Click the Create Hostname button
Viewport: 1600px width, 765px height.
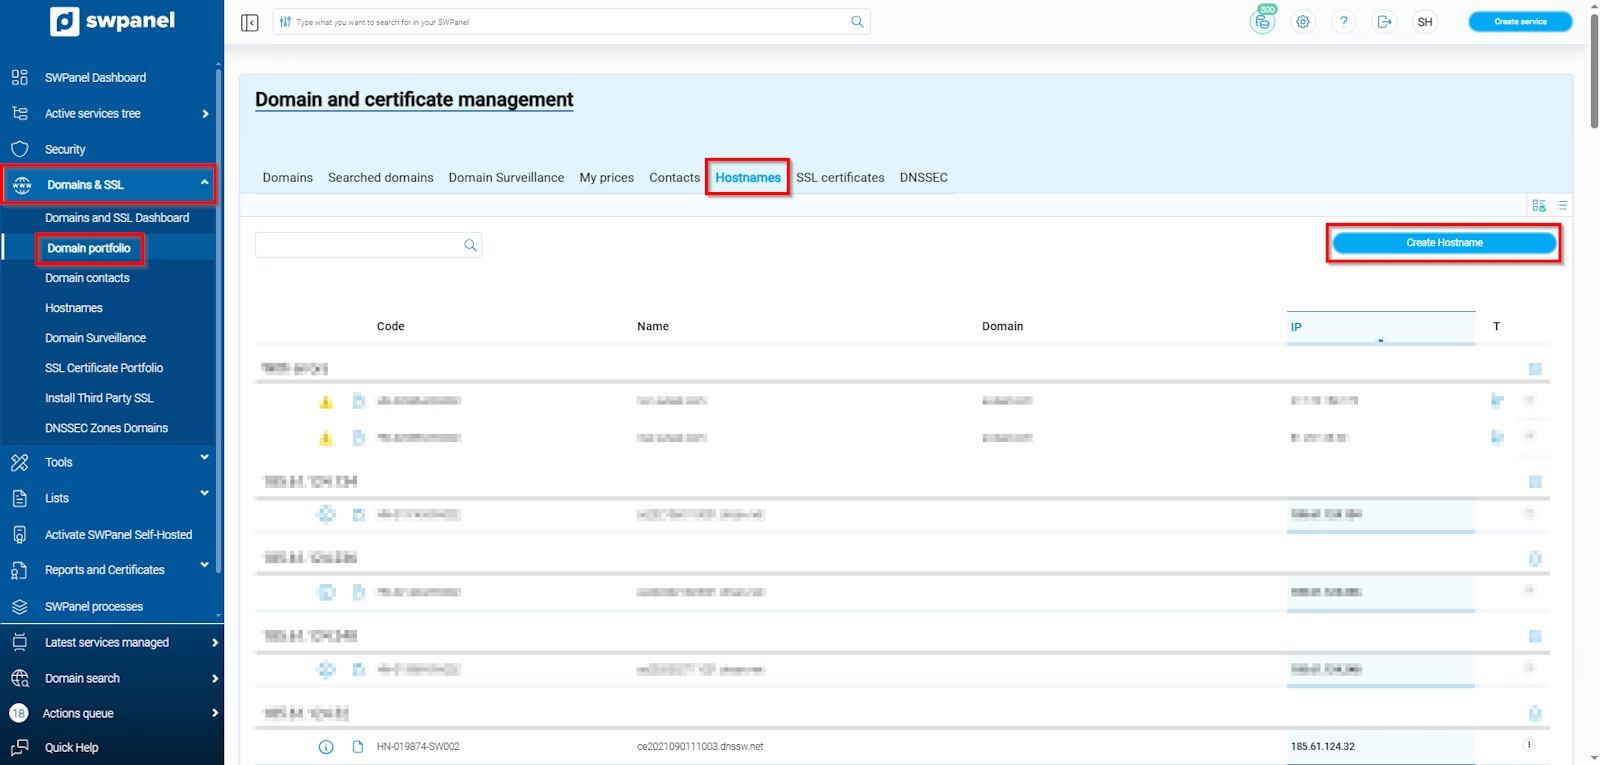(1444, 243)
